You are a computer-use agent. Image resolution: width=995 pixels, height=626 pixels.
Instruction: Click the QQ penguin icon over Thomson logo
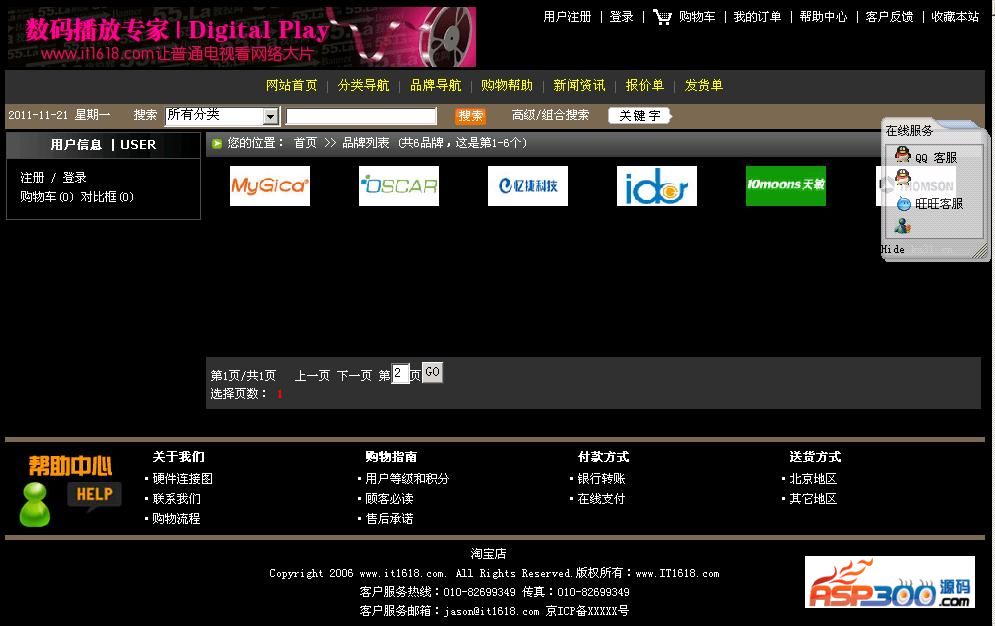pyautogui.click(x=903, y=177)
